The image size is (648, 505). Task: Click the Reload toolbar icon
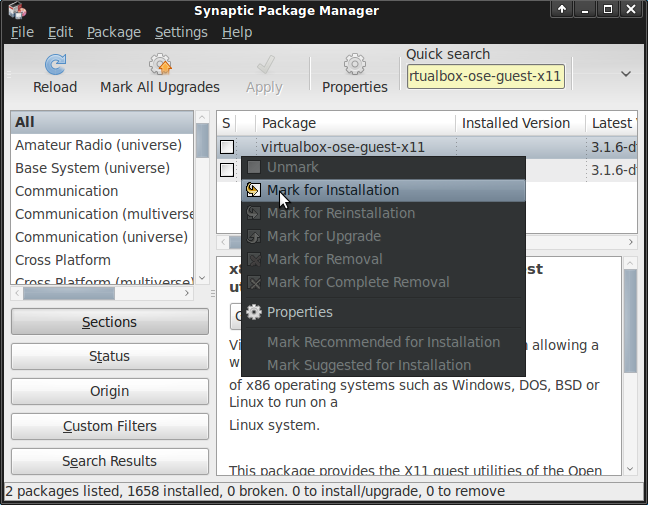[x=55, y=64]
